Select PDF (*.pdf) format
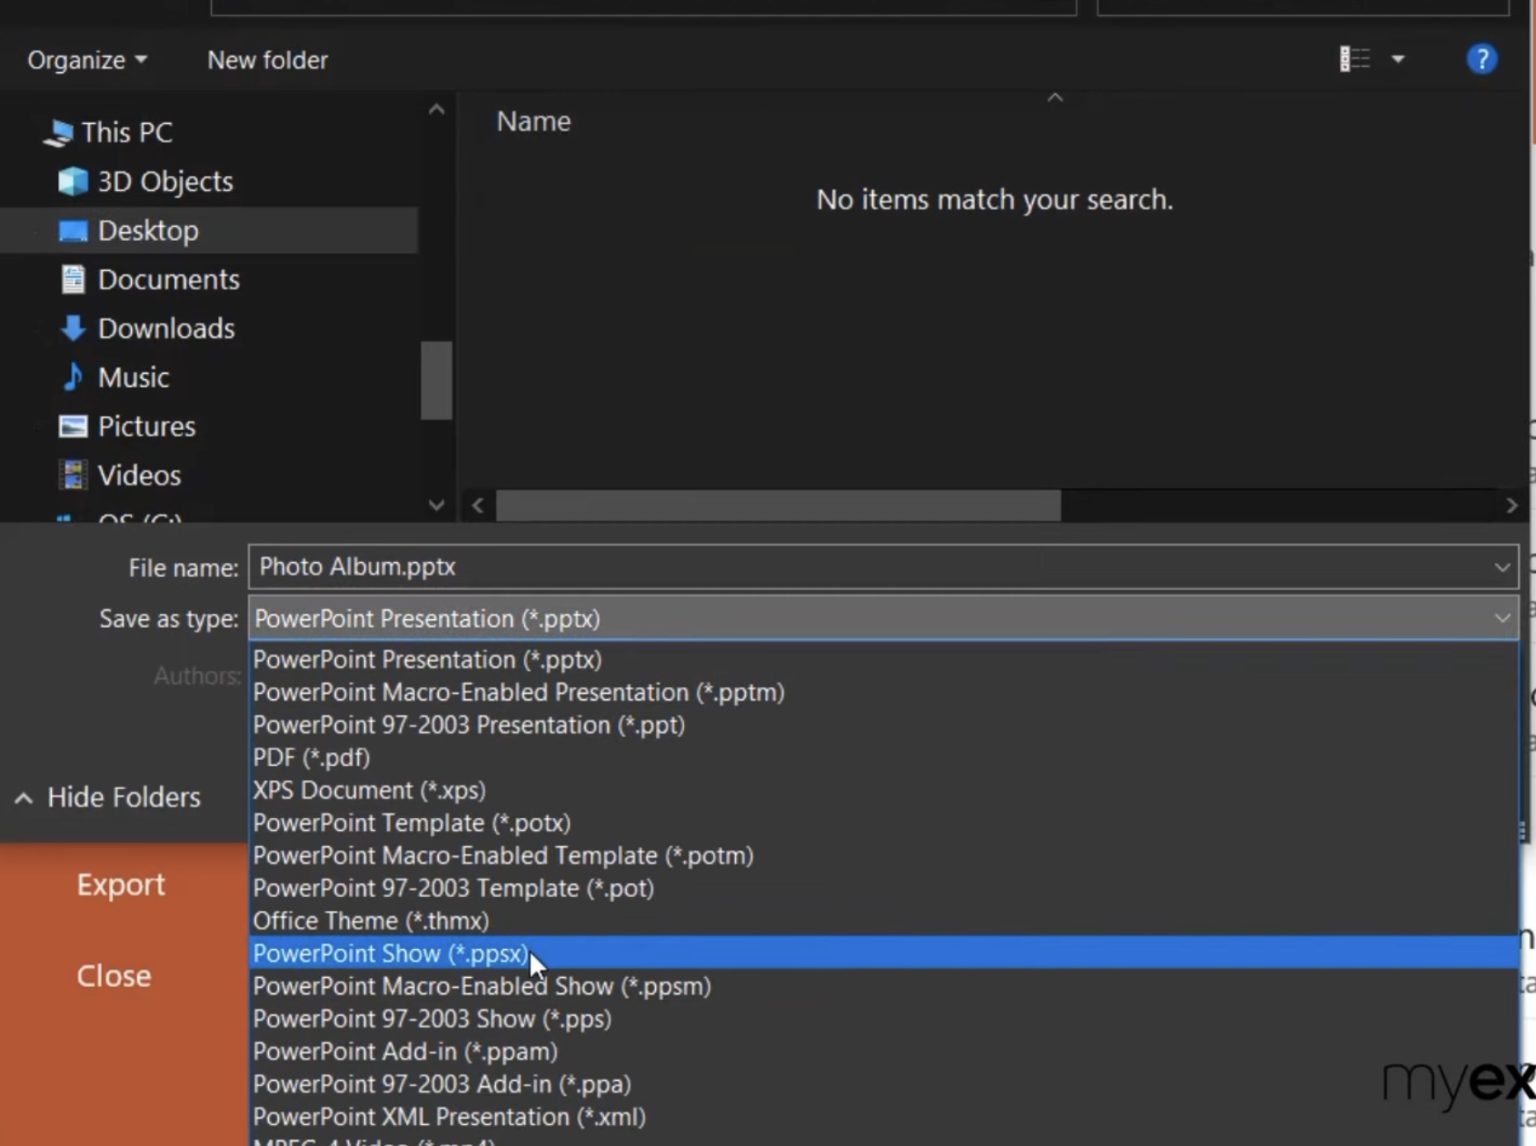Image resolution: width=1536 pixels, height=1146 pixels. pos(311,757)
